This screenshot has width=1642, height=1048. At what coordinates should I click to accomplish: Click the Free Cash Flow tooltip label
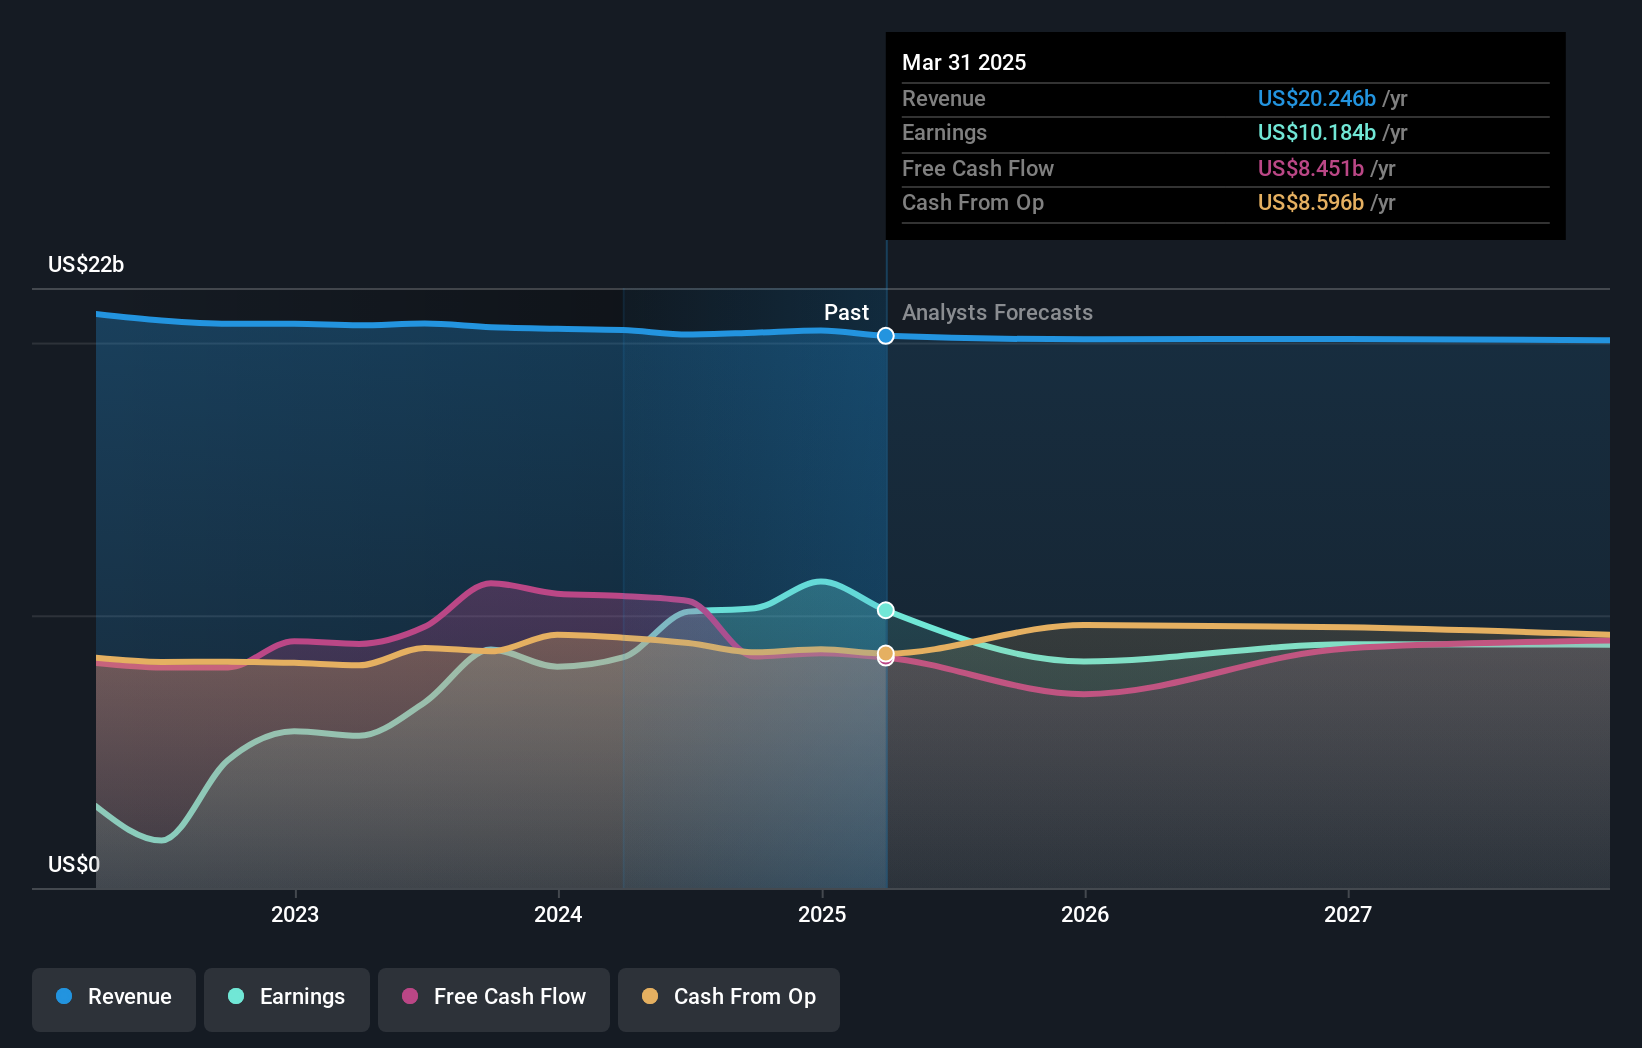tap(978, 168)
